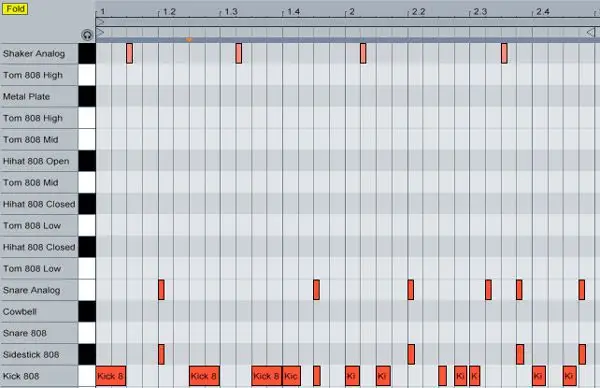Screen dimensions: 600x388
Task: Click the bar 2 ruler marker
Action: pyautogui.click(x=352, y=12)
